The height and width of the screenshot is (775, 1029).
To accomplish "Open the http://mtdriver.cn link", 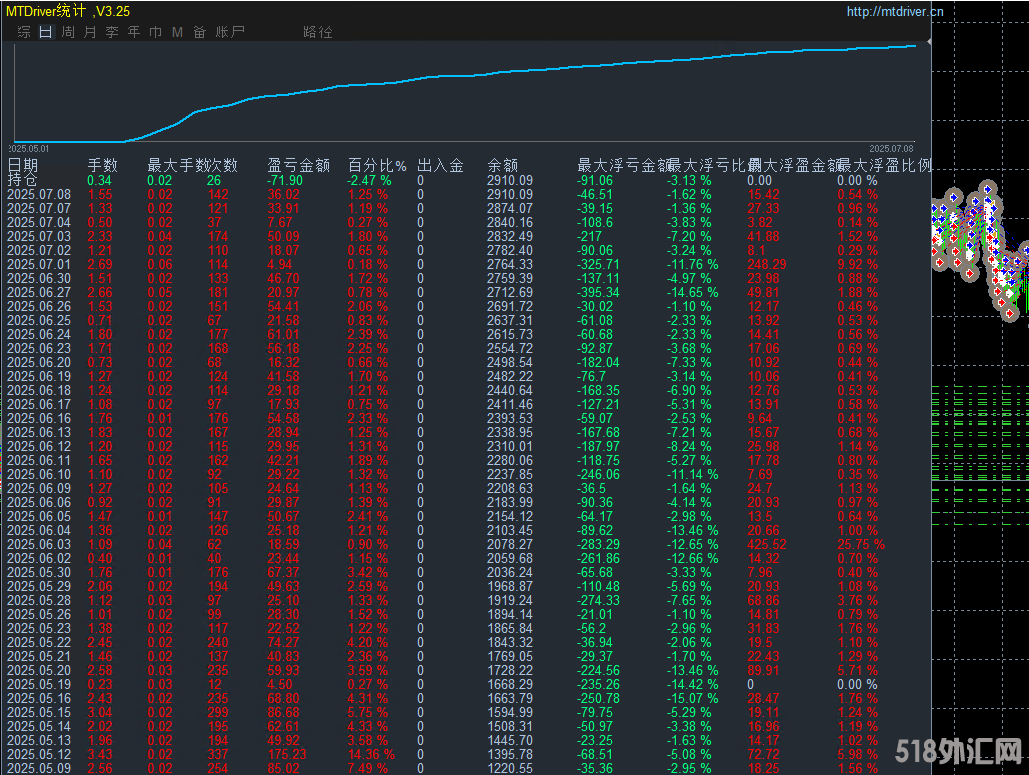I will point(894,11).
